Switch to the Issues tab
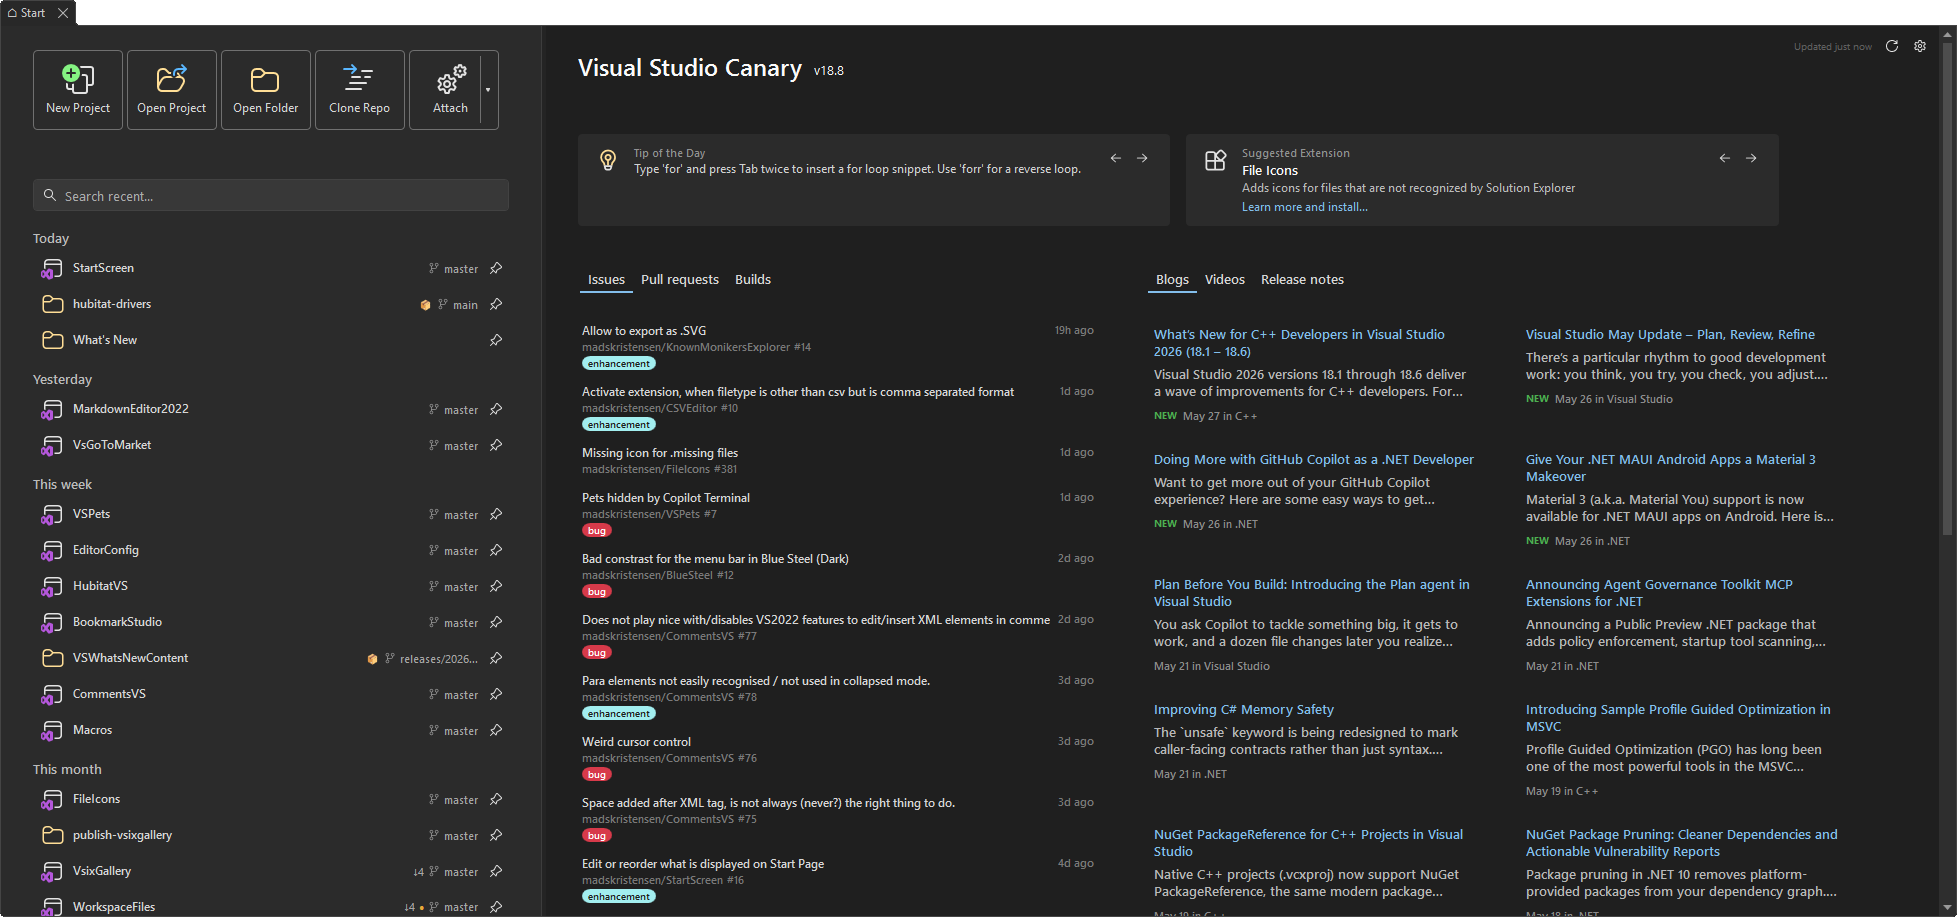The image size is (1957, 917). 606,280
